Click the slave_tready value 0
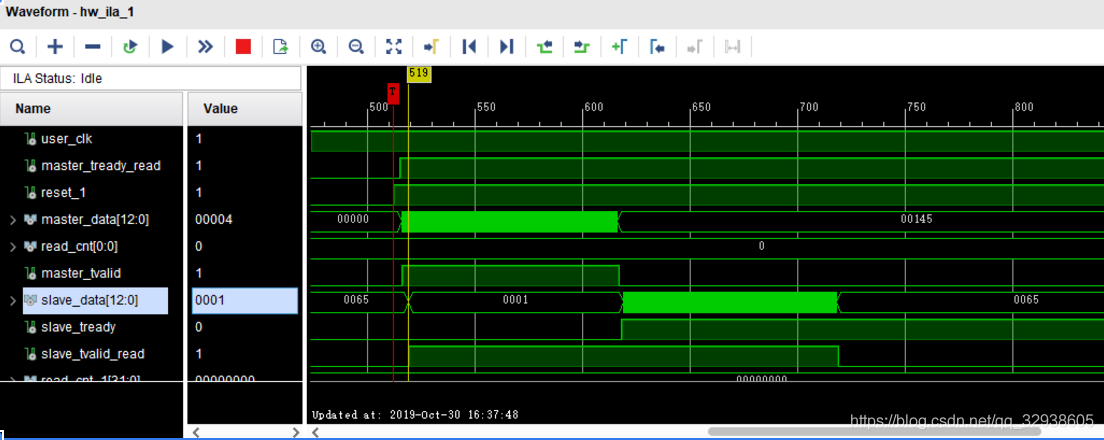Viewport: 1104px width, 440px height. 199,327
